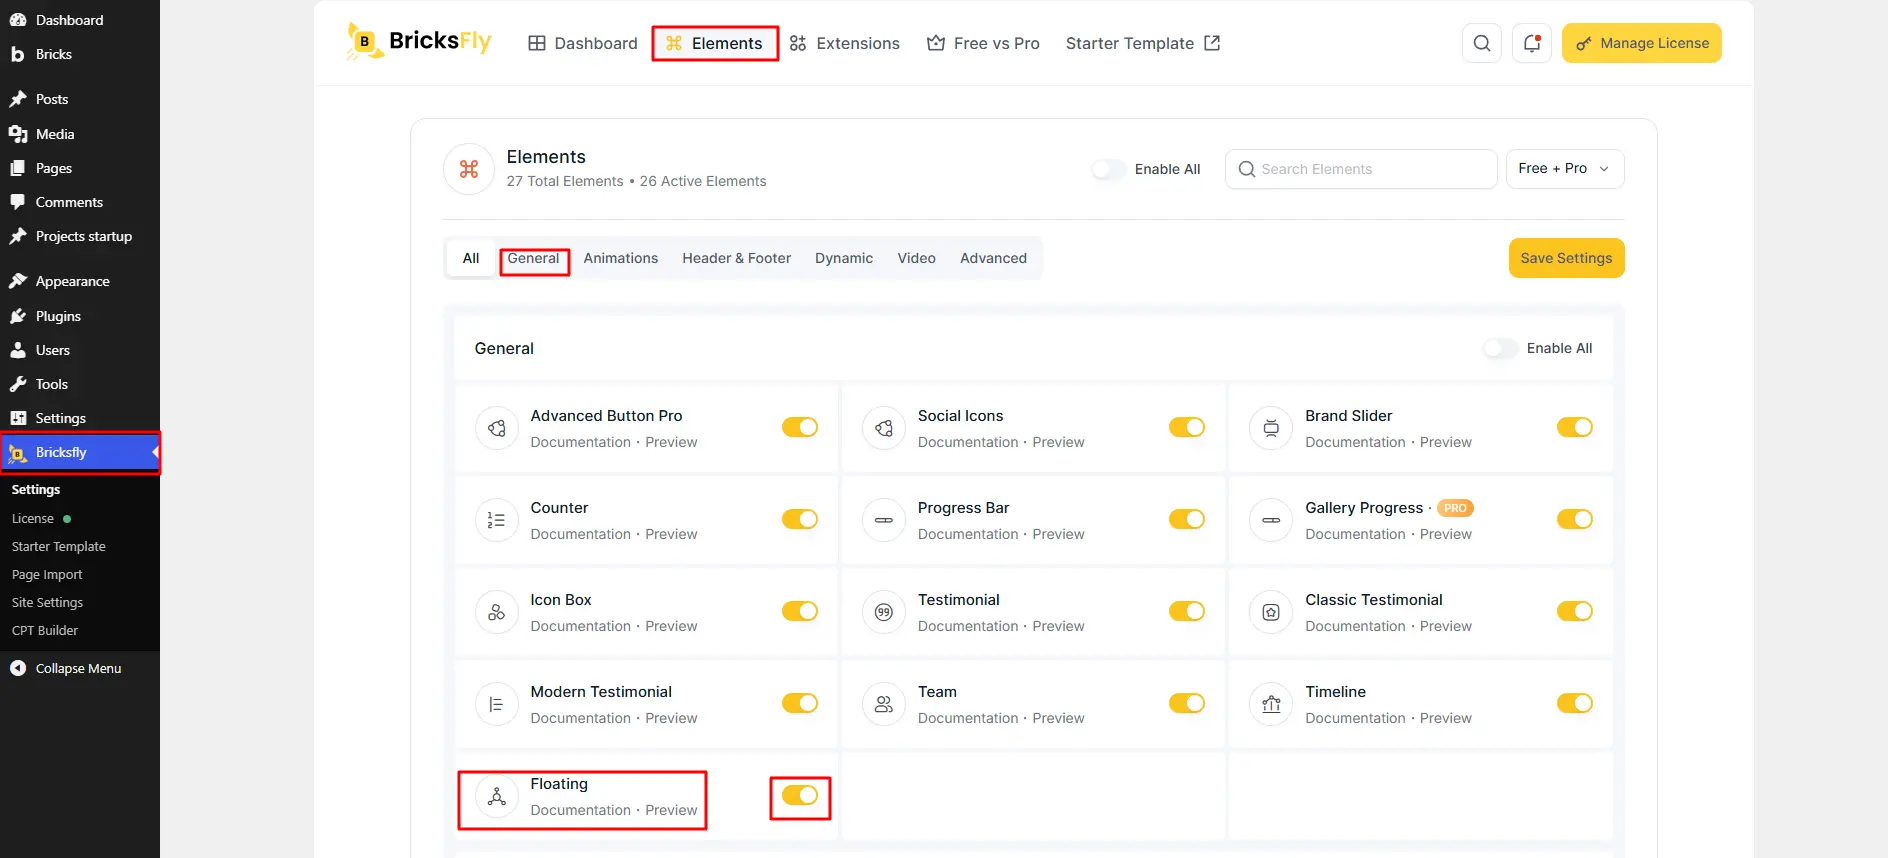Screen dimensions: 1888x858
Task: Click the Social Icons element icon
Action: pyautogui.click(x=884, y=429)
